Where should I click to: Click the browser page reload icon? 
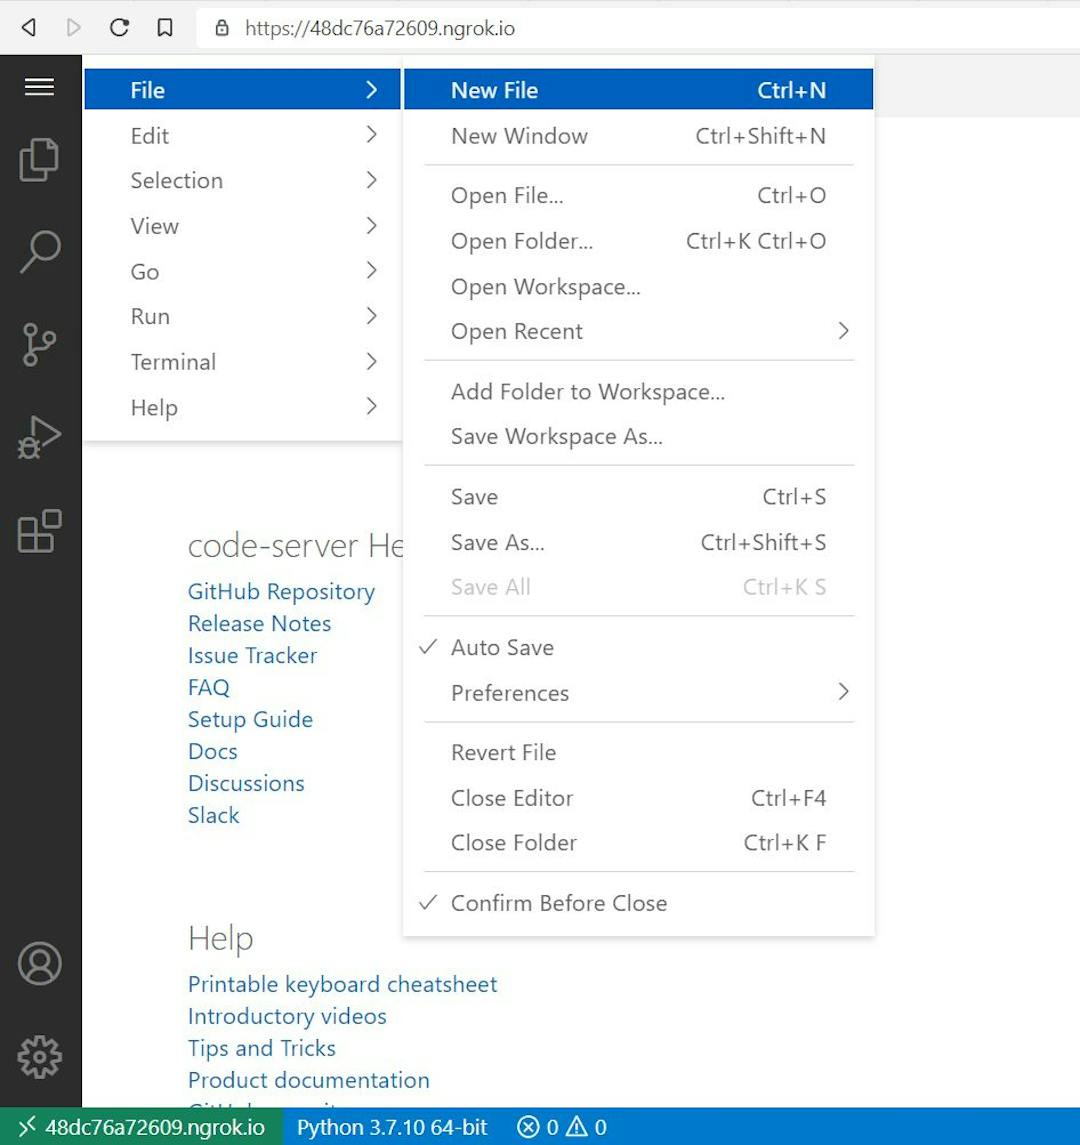pyautogui.click(x=119, y=28)
